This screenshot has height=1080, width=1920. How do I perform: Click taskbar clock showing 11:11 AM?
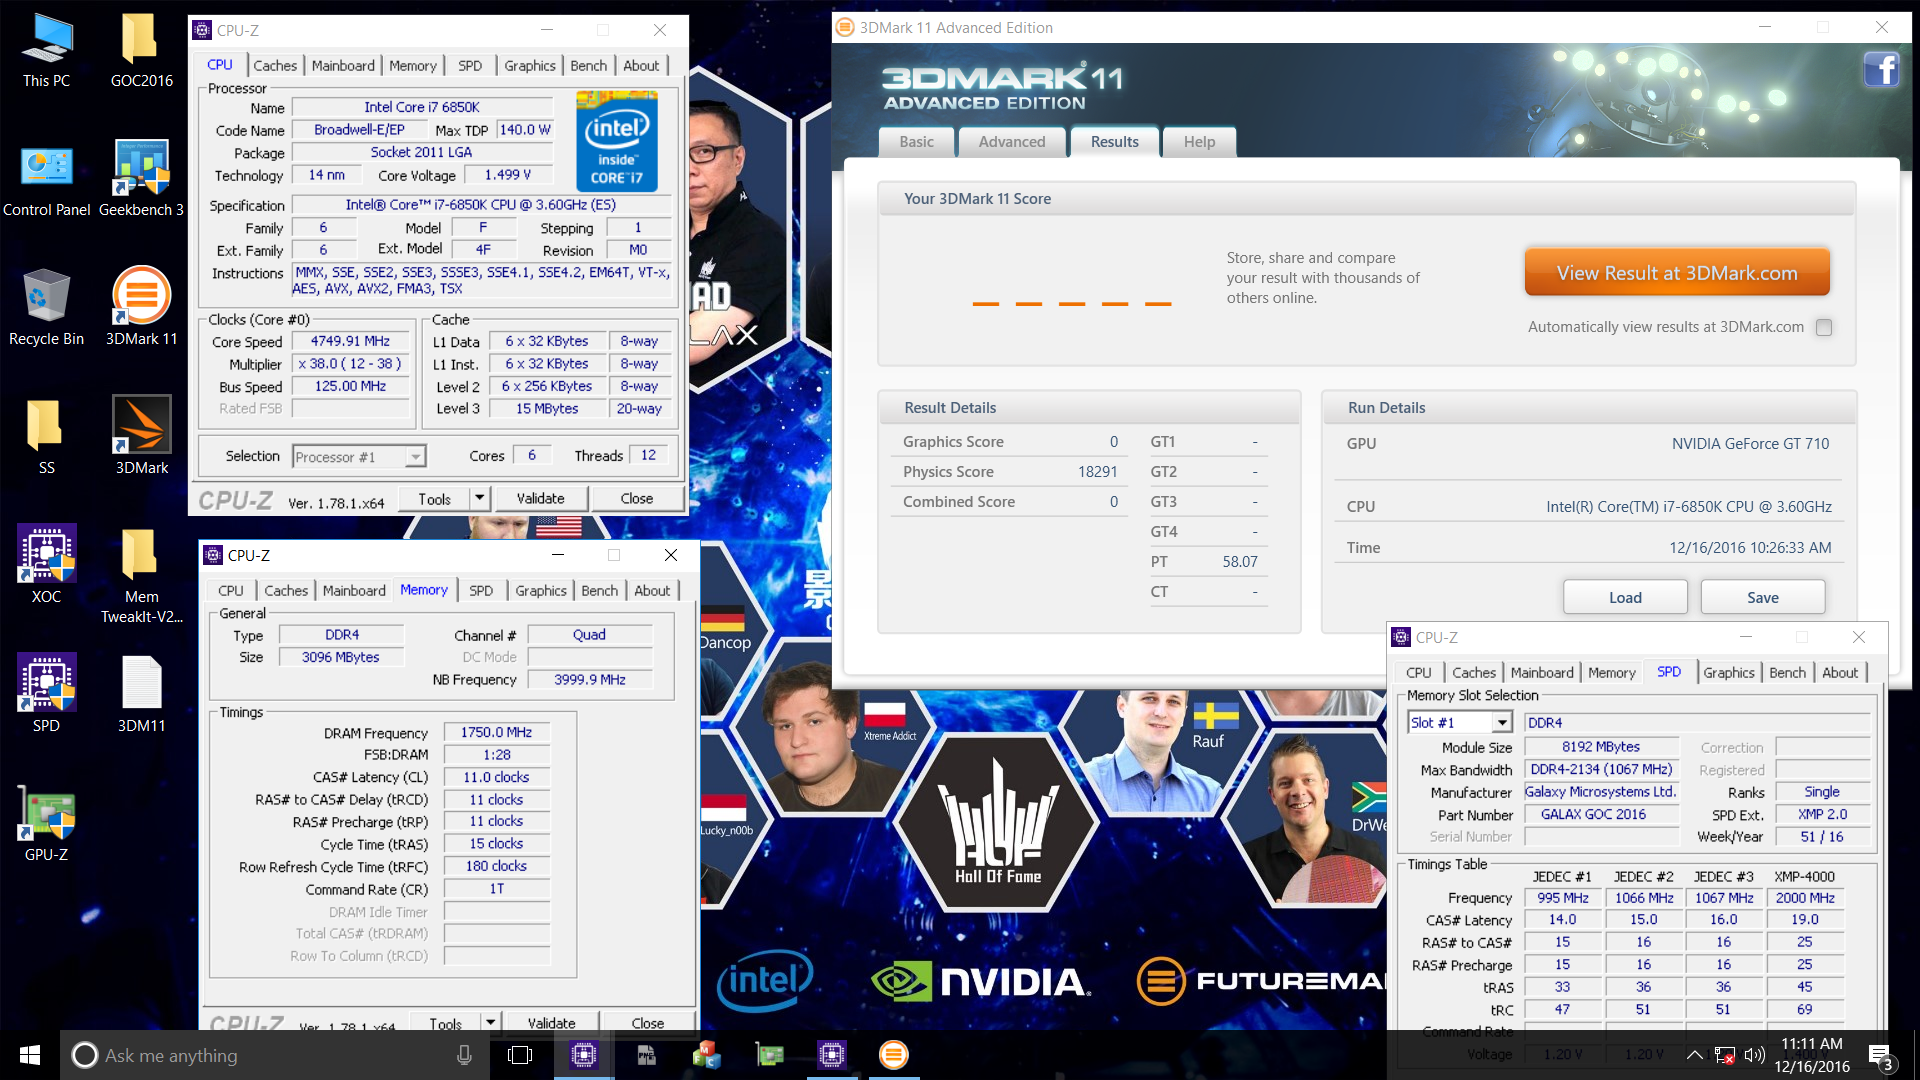(x=1812, y=1055)
